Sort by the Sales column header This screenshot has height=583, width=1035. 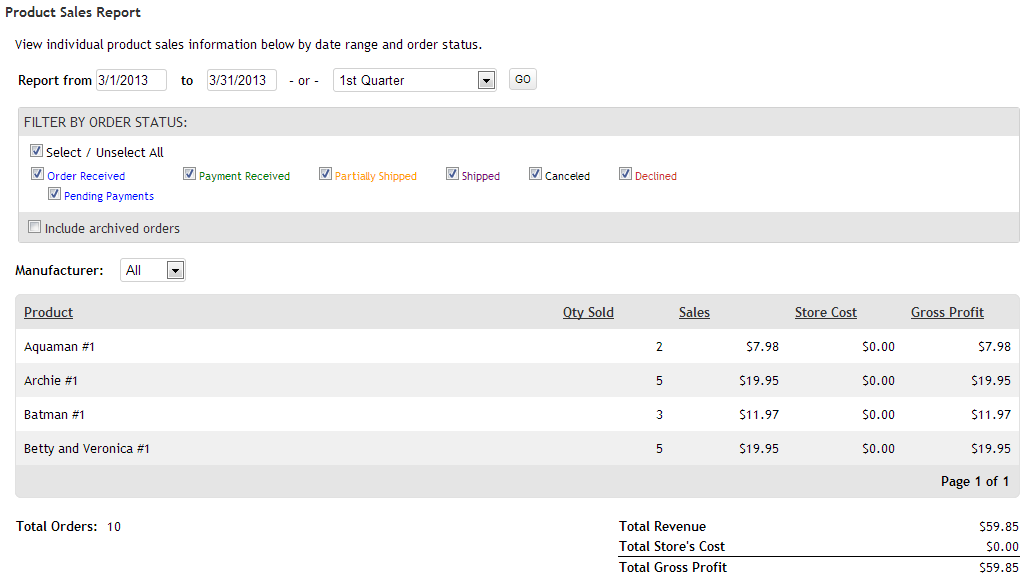pos(694,312)
